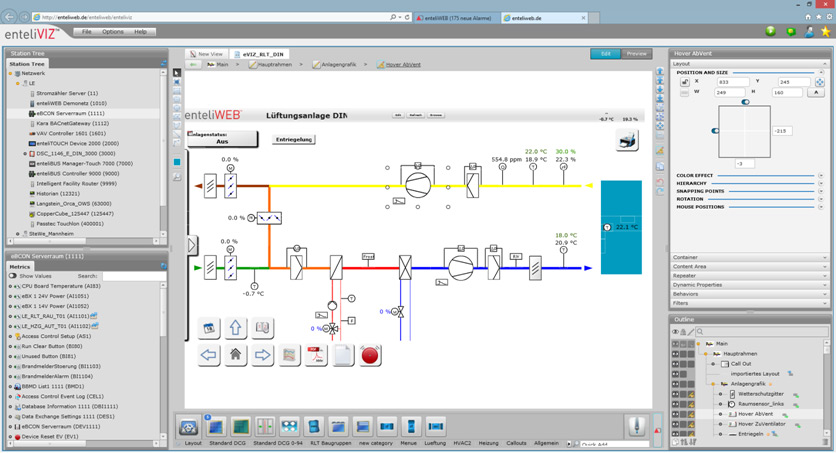Click the yellow favorites star icon
Screen dimensions: 836x453
click(x=826, y=31)
